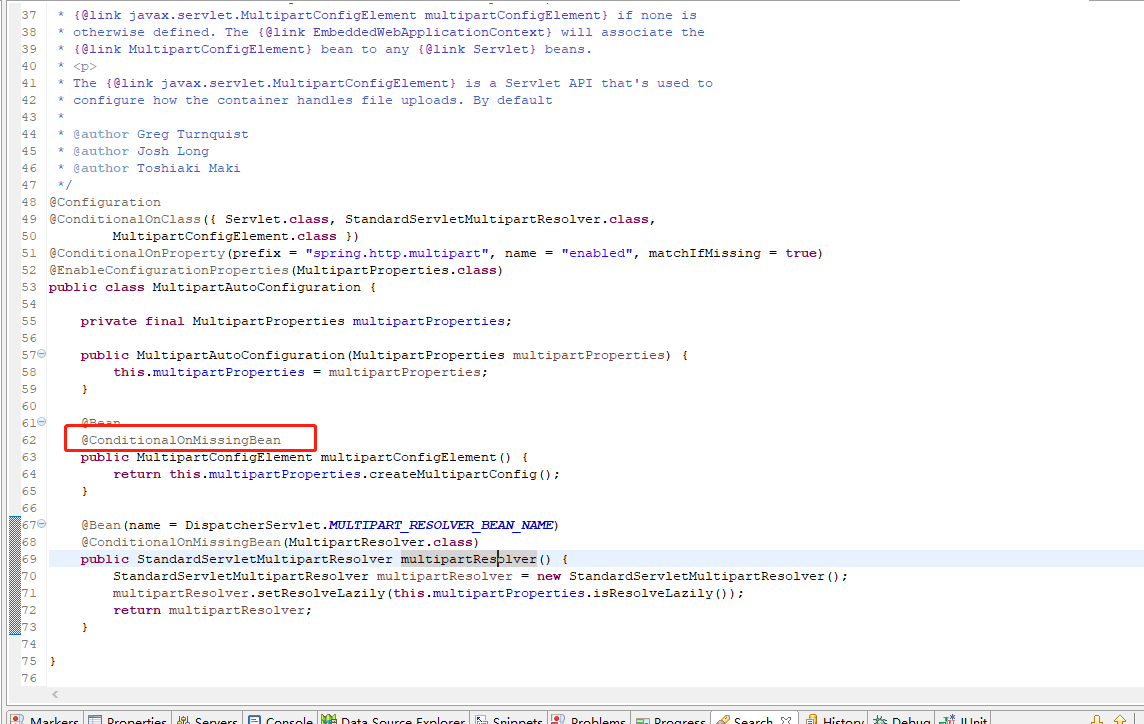Image resolution: width=1144 pixels, height=724 pixels.
Task: Open the Markers view icon
Action: coord(18,718)
